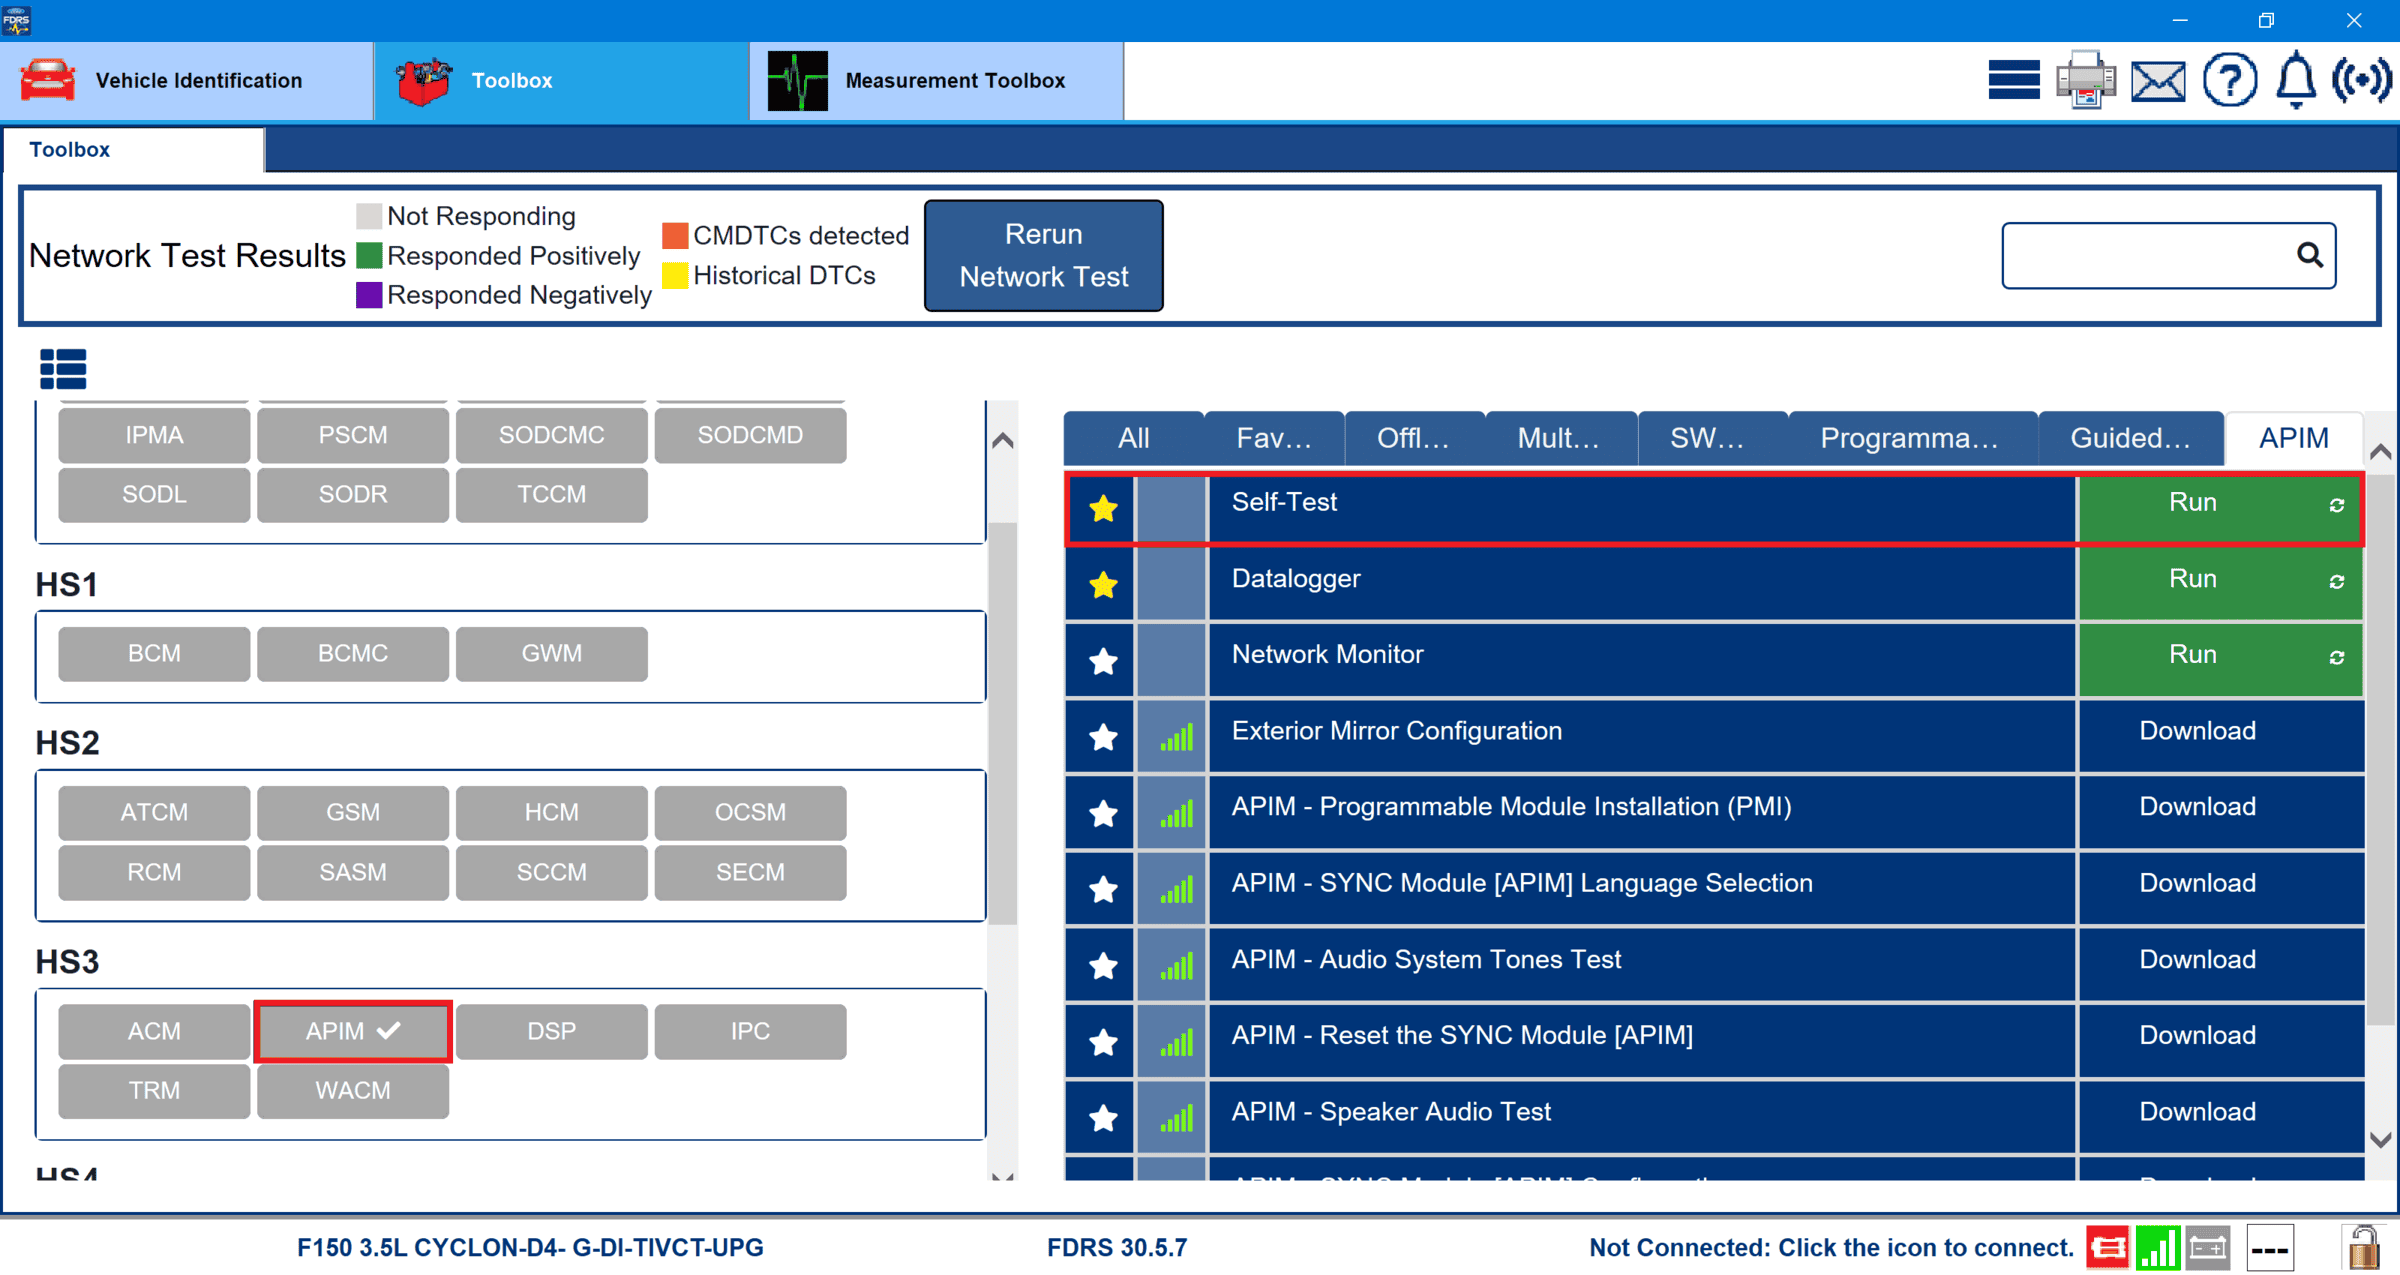
Task: Click the search magnifier icon
Action: click(x=2310, y=255)
